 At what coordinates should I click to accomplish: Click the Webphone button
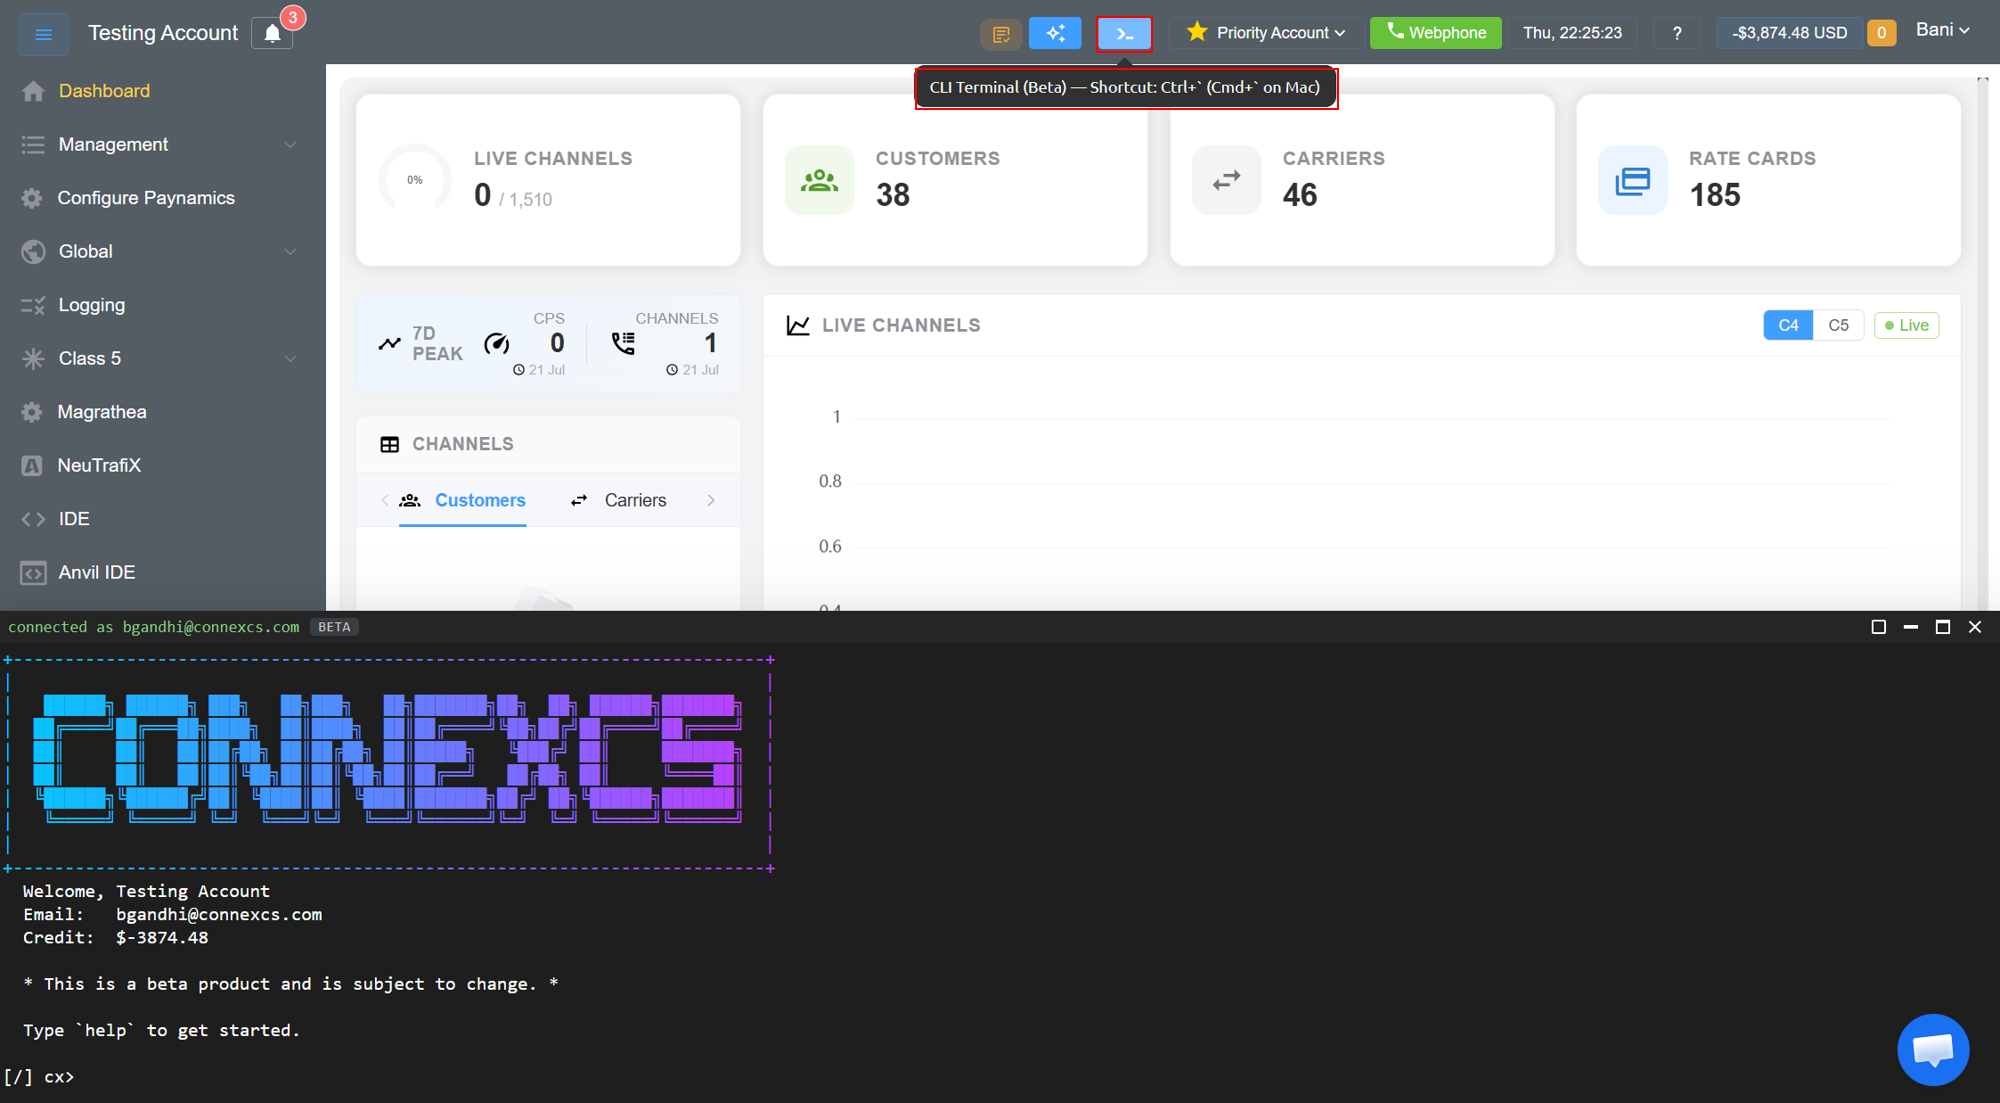(x=1435, y=33)
